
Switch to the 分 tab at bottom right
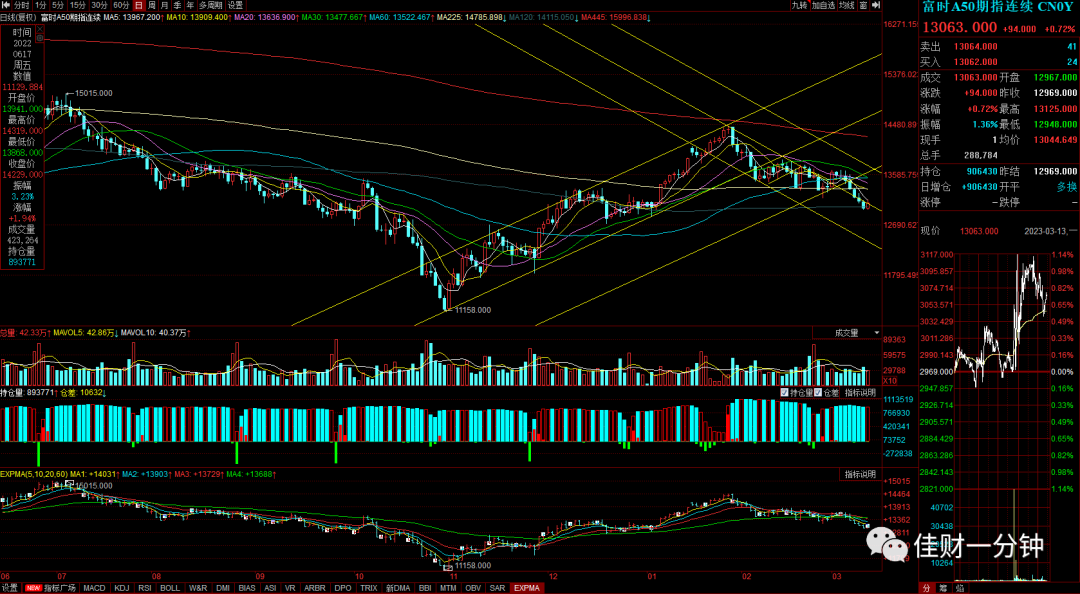(x=926, y=588)
